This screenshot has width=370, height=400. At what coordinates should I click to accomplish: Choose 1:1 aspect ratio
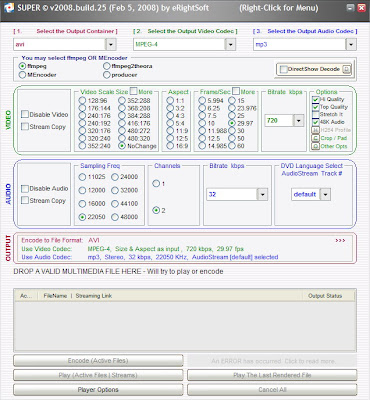pyautogui.click(x=170, y=100)
